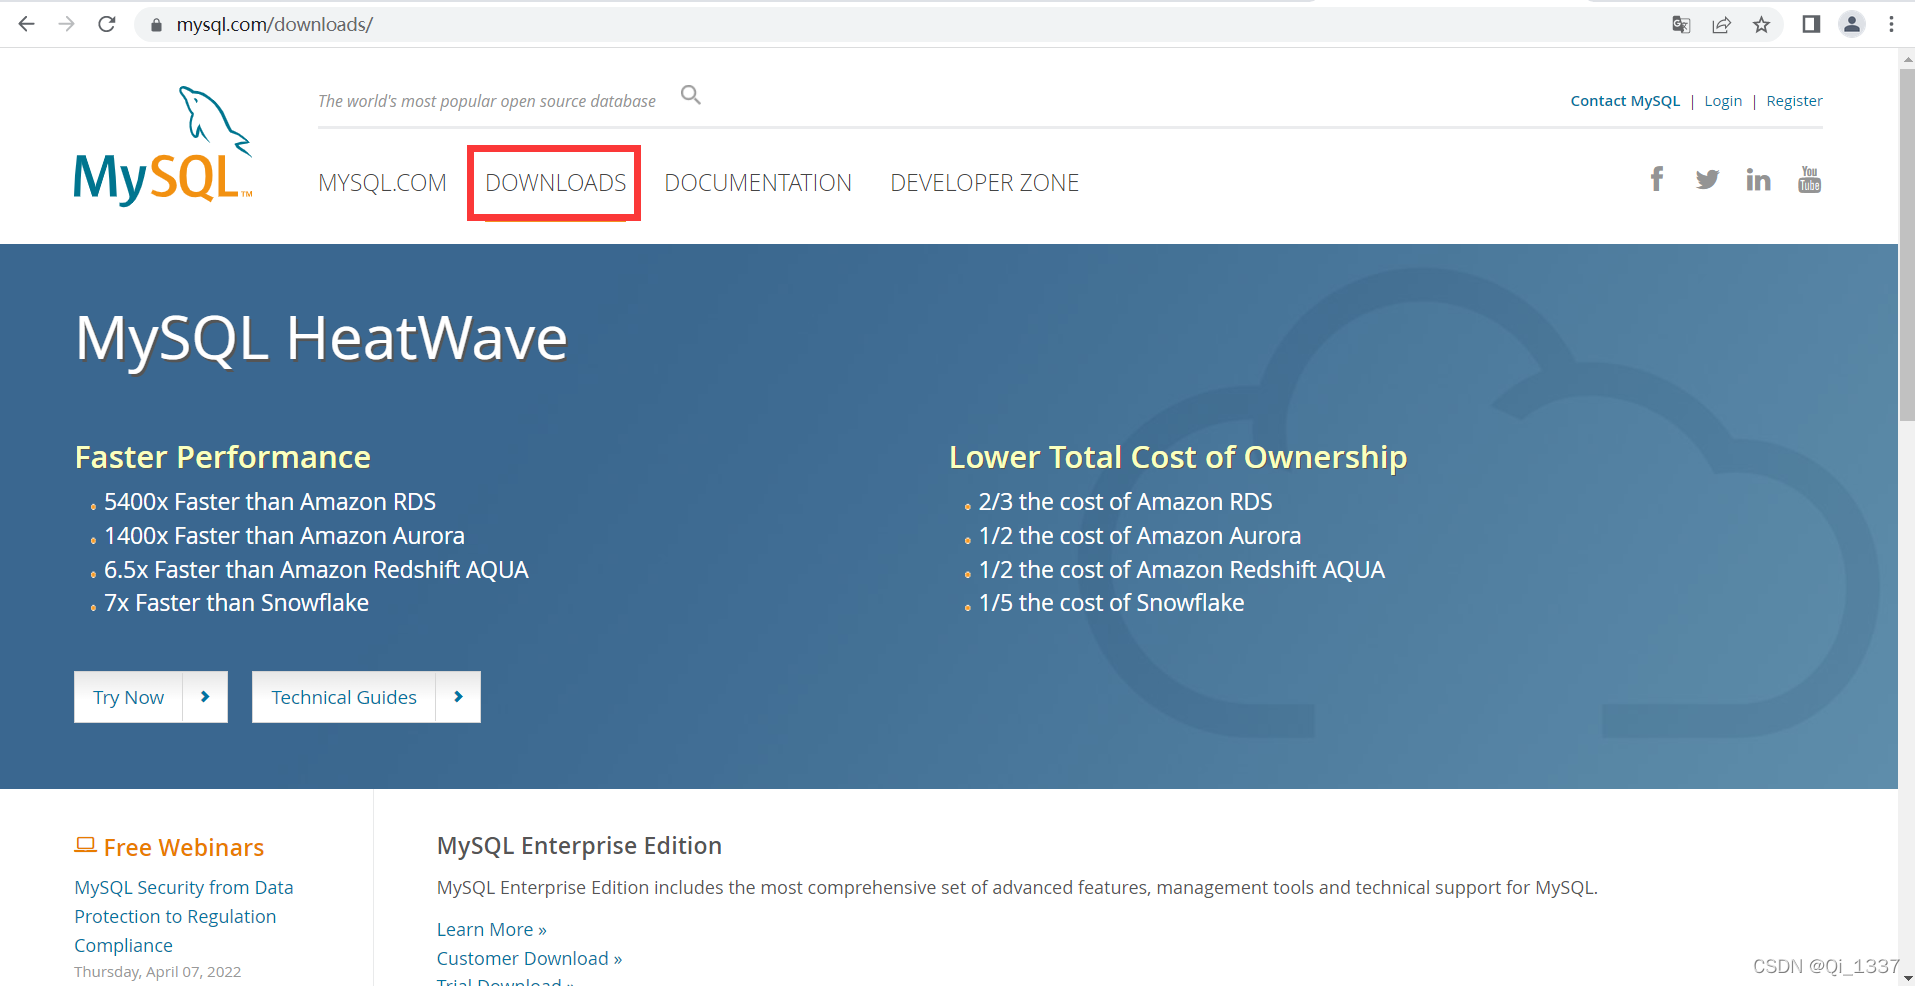Click the scrollbar up arrow
The width and height of the screenshot is (1915, 986).
pos(1906,58)
